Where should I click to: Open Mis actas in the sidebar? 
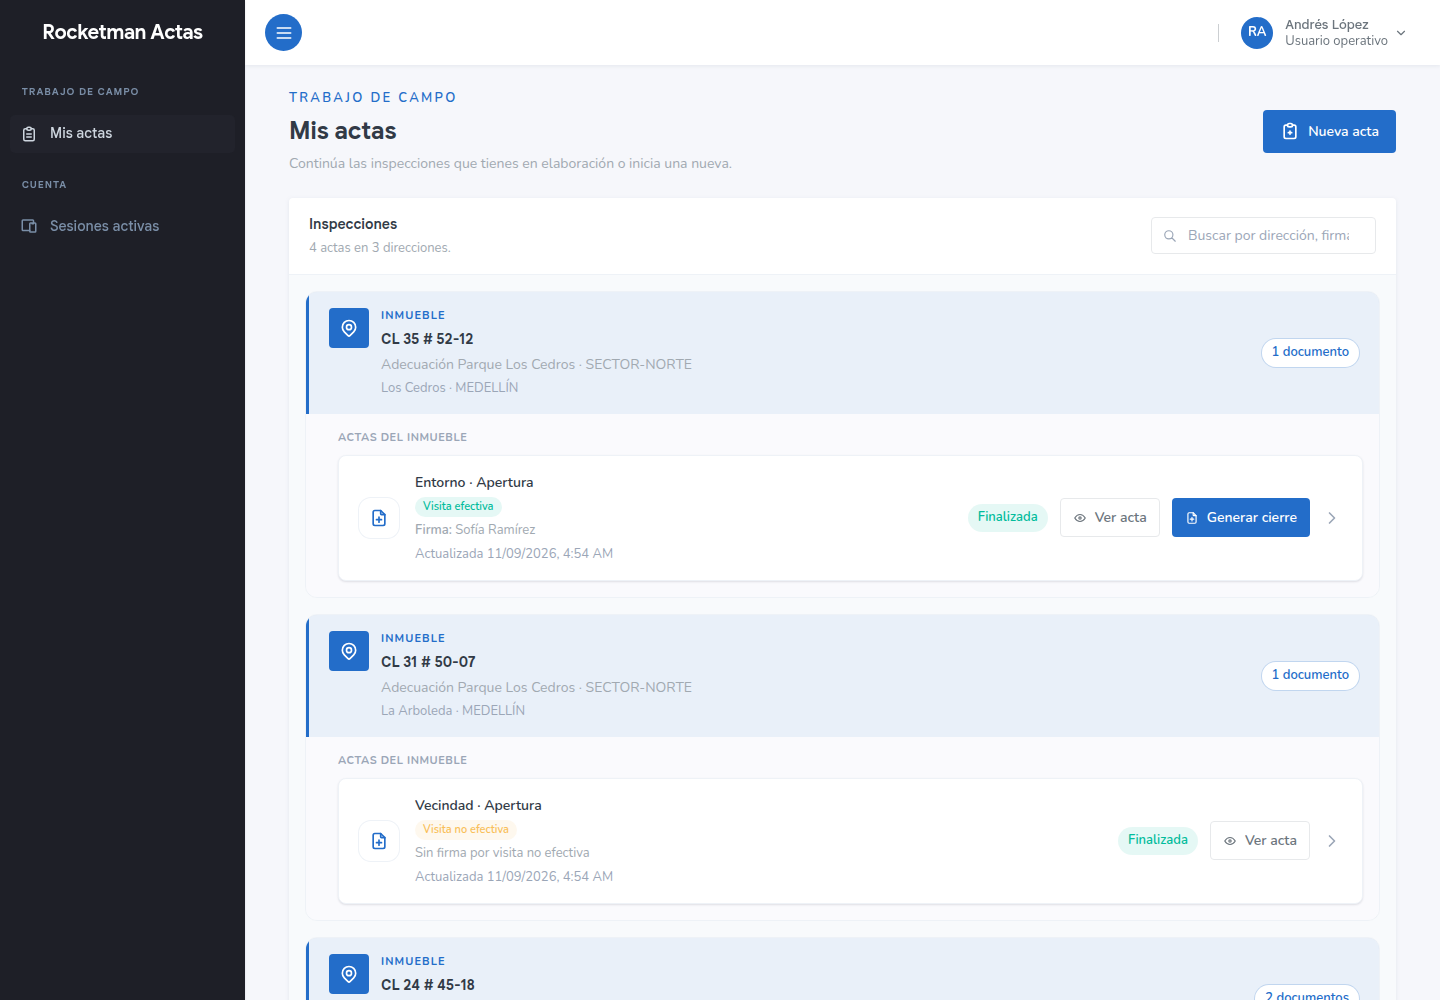(123, 133)
